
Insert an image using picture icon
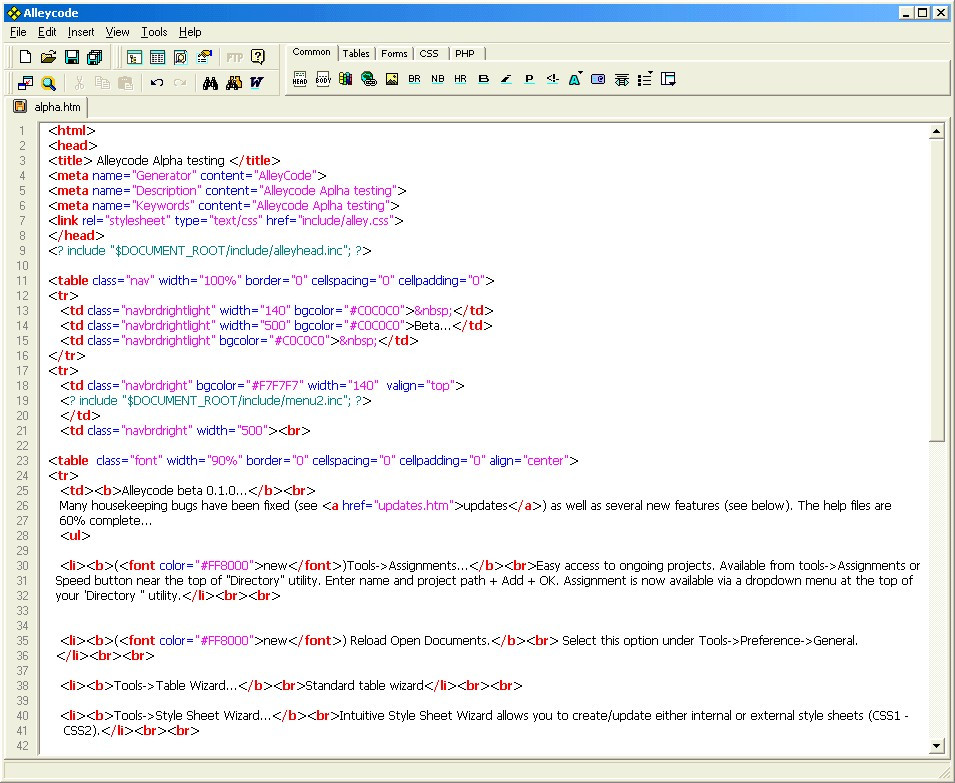click(392, 79)
